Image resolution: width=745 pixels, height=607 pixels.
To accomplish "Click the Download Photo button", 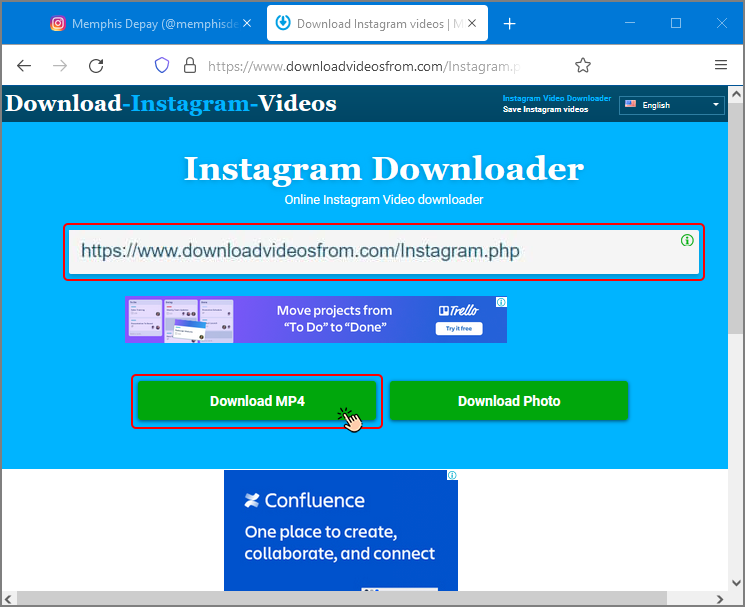I will pos(509,401).
